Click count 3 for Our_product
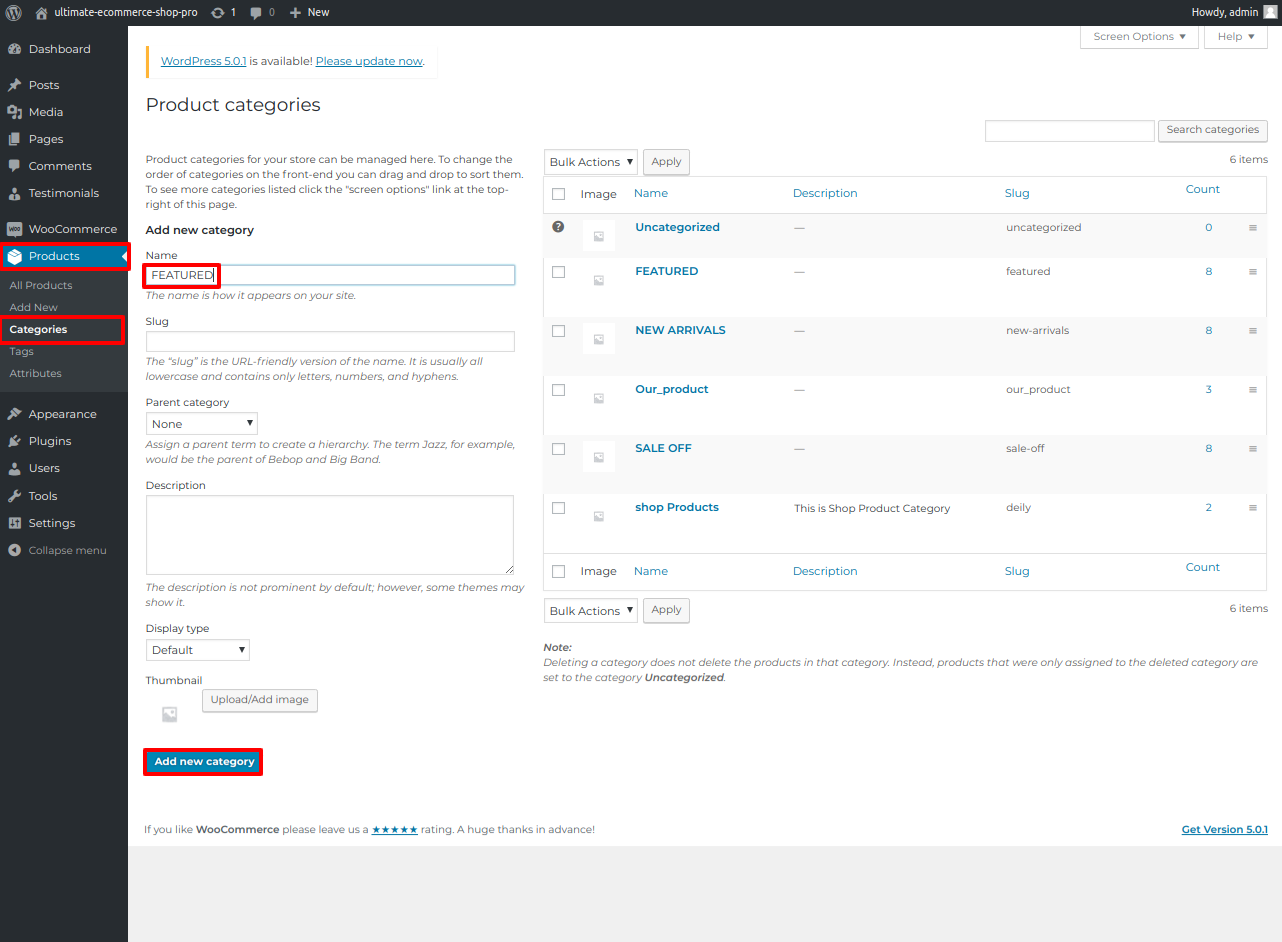This screenshot has height=942, width=1282. coord(1208,390)
